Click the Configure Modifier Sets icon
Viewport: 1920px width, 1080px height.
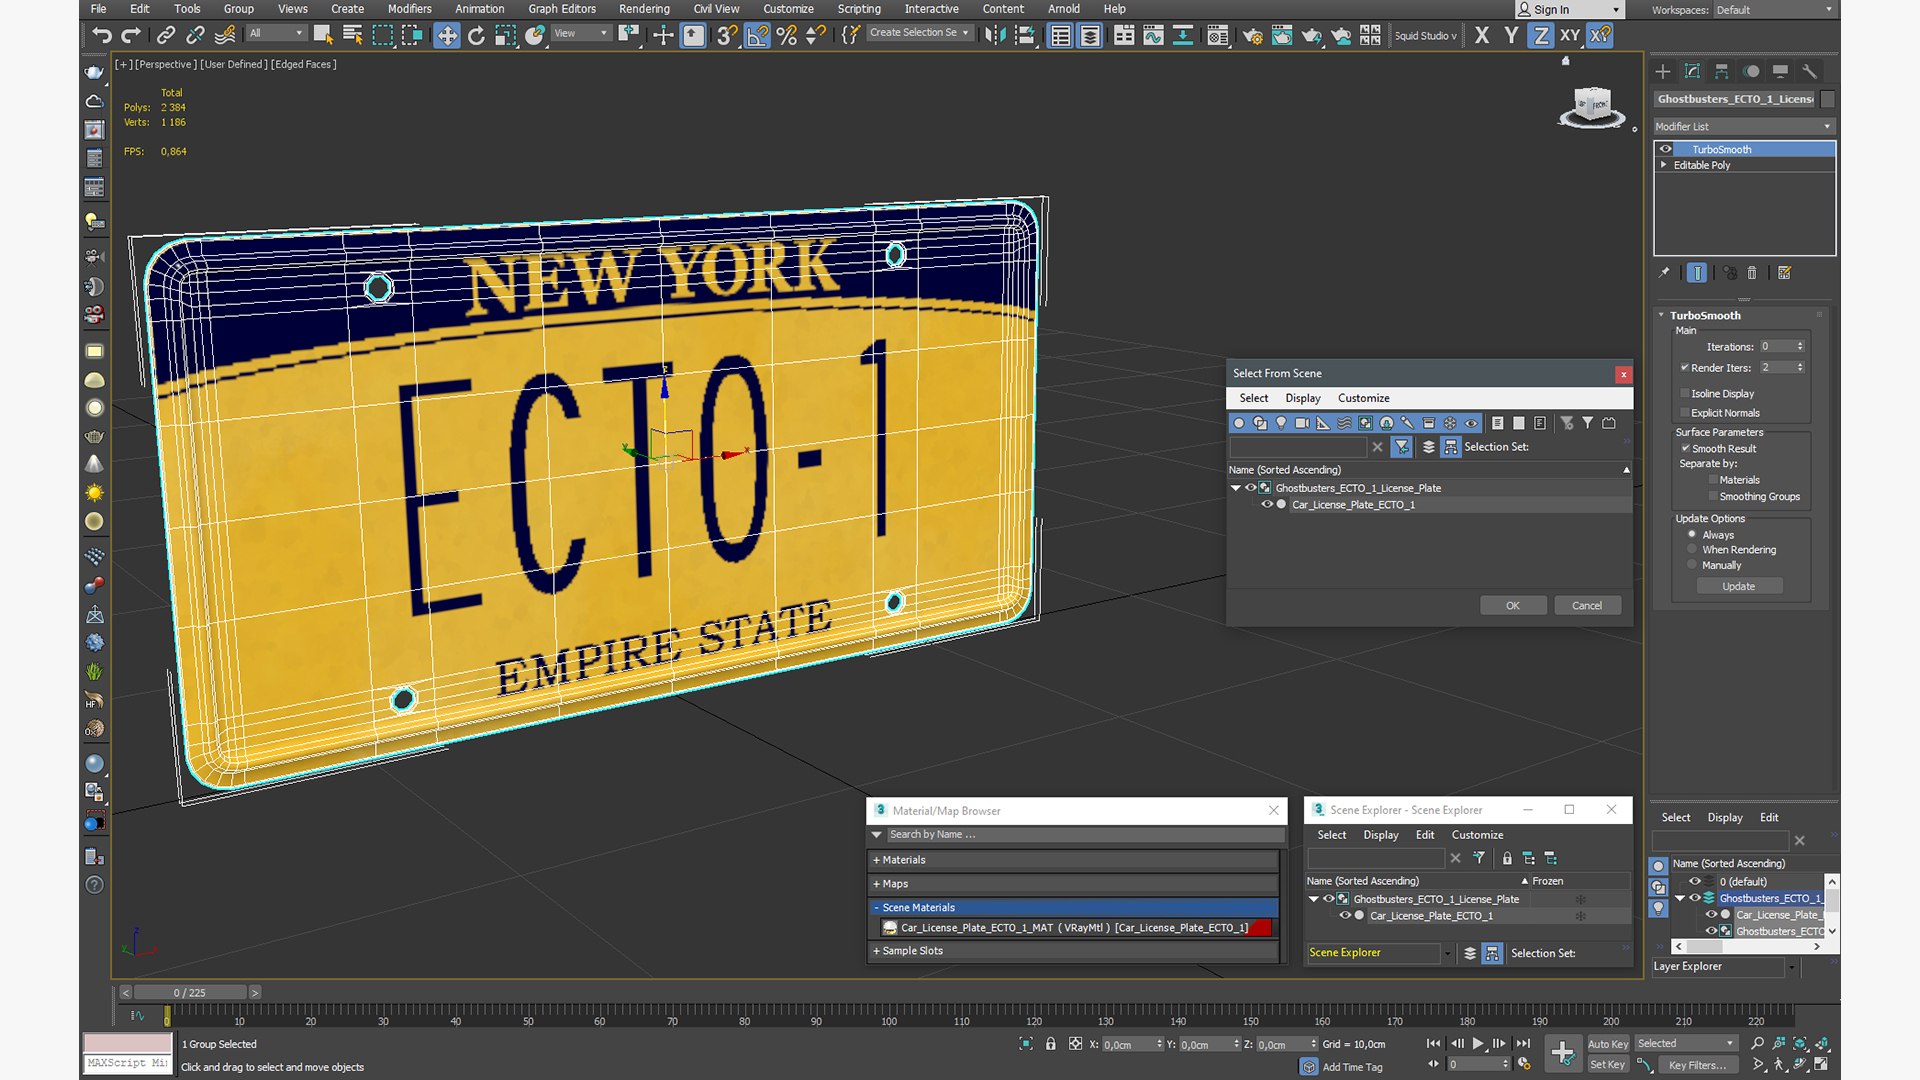[x=1785, y=272]
